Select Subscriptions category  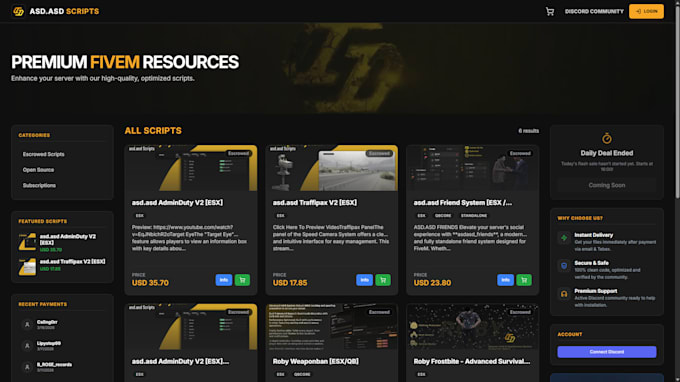tap(39, 186)
